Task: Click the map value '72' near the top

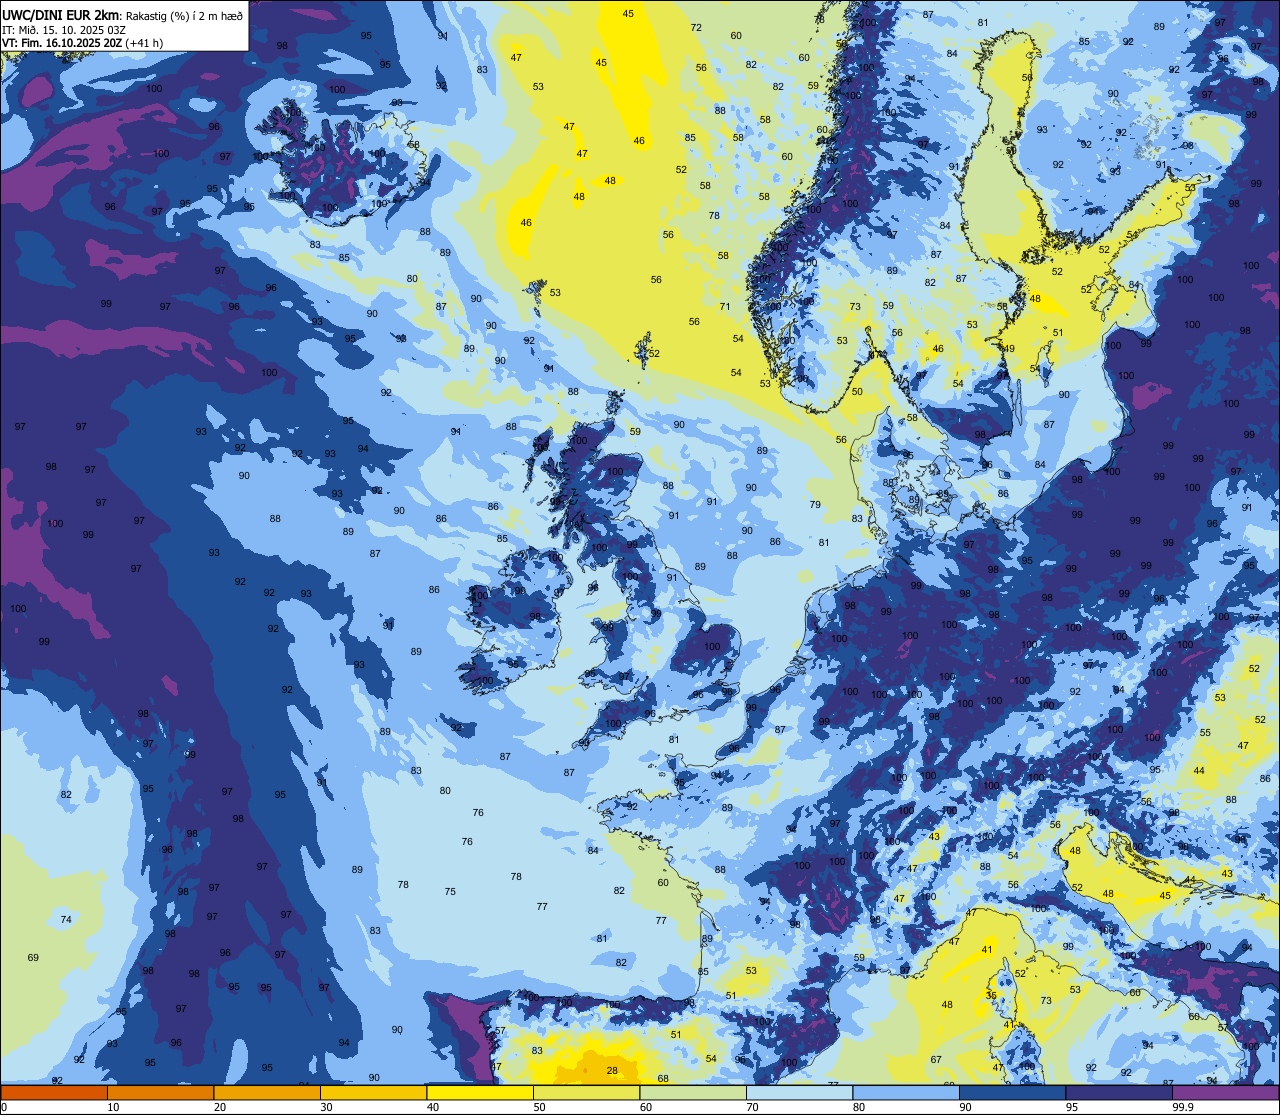Action: coord(696,28)
